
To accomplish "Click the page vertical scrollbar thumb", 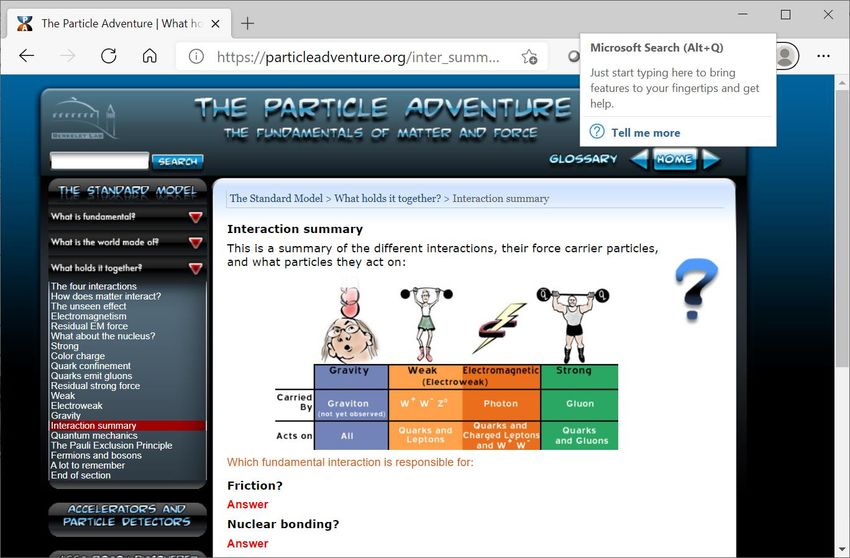I will pos(842,230).
